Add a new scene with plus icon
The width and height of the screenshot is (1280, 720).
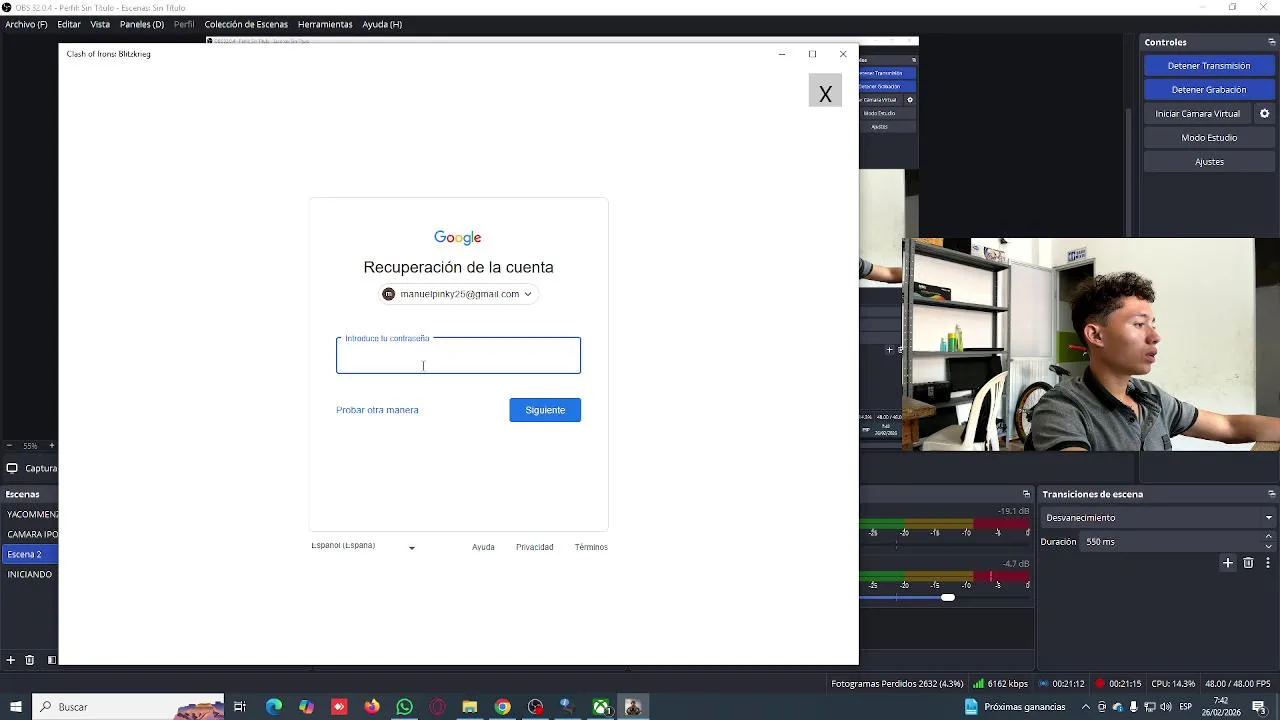pyautogui.click(x=10, y=660)
